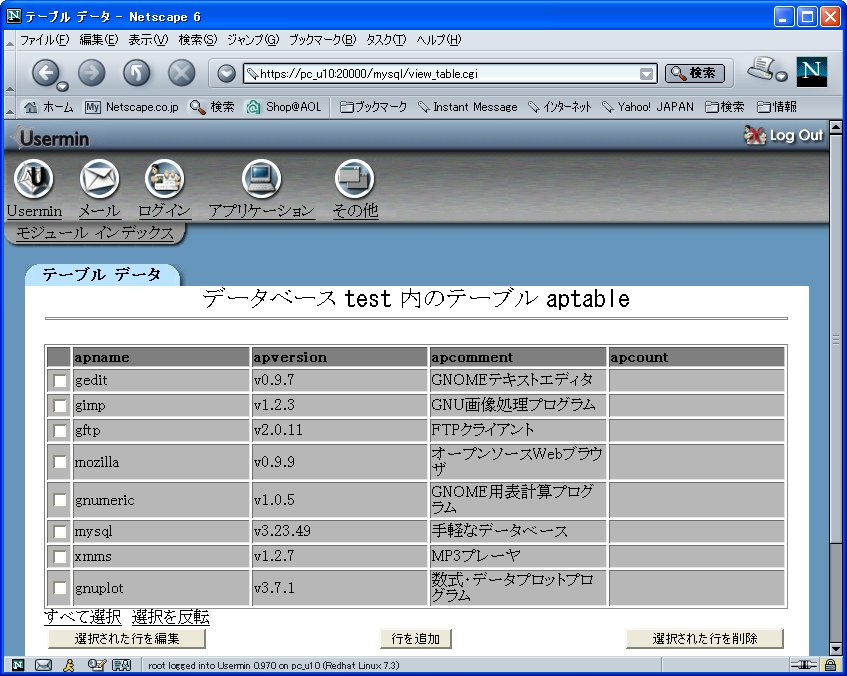Click the すべて選択 link
This screenshot has height=676, width=847.
[83, 617]
